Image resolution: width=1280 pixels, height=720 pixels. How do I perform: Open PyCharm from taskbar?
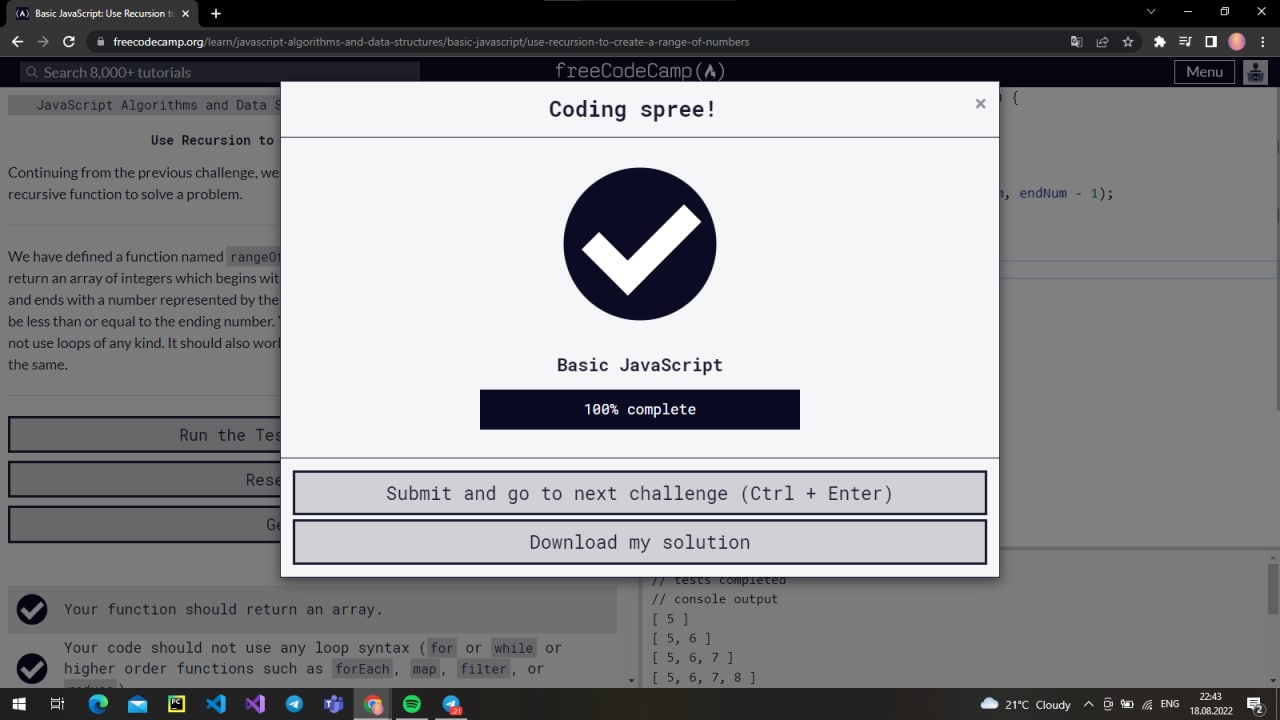coord(176,704)
